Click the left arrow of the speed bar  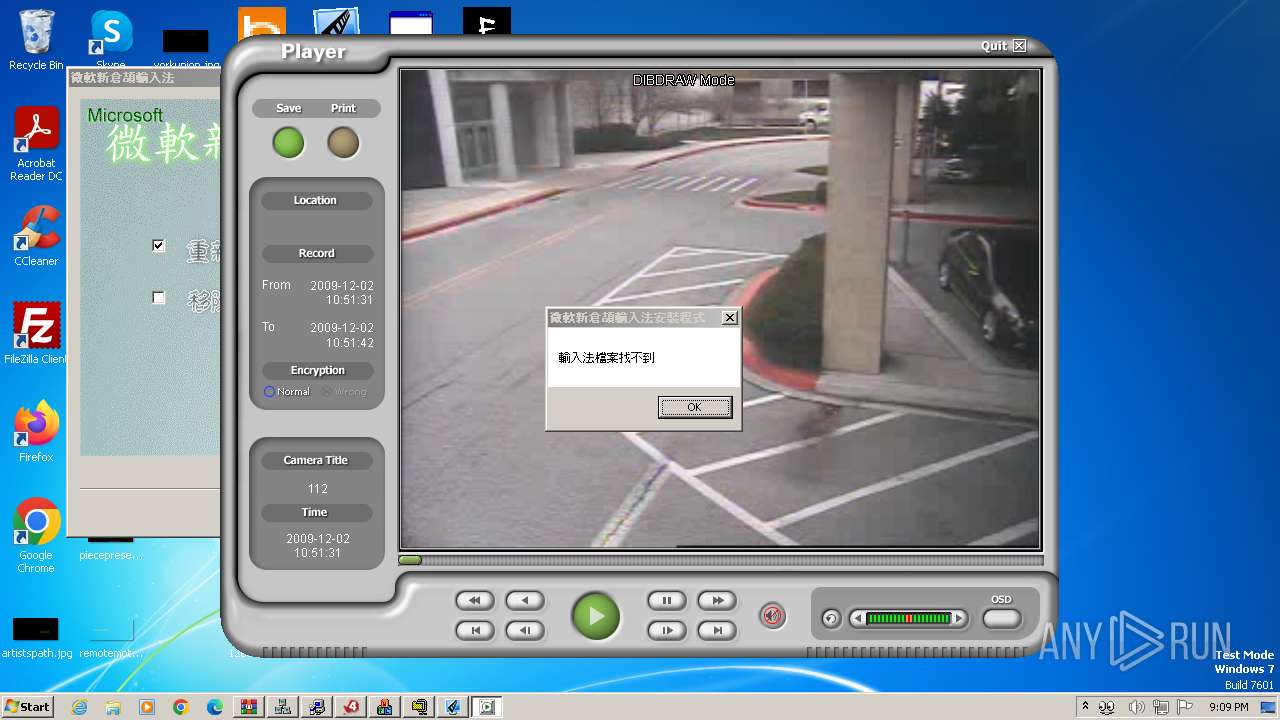(x=857, y=619)
